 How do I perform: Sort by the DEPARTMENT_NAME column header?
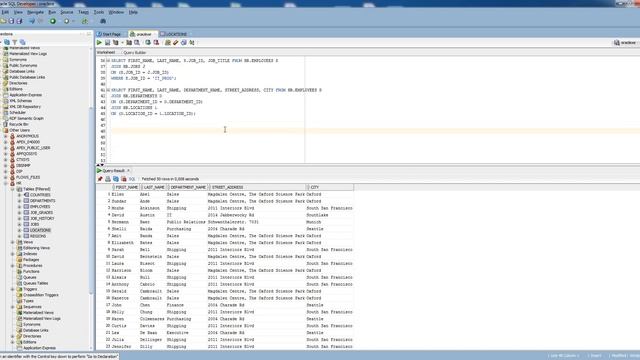coord(188,187)
